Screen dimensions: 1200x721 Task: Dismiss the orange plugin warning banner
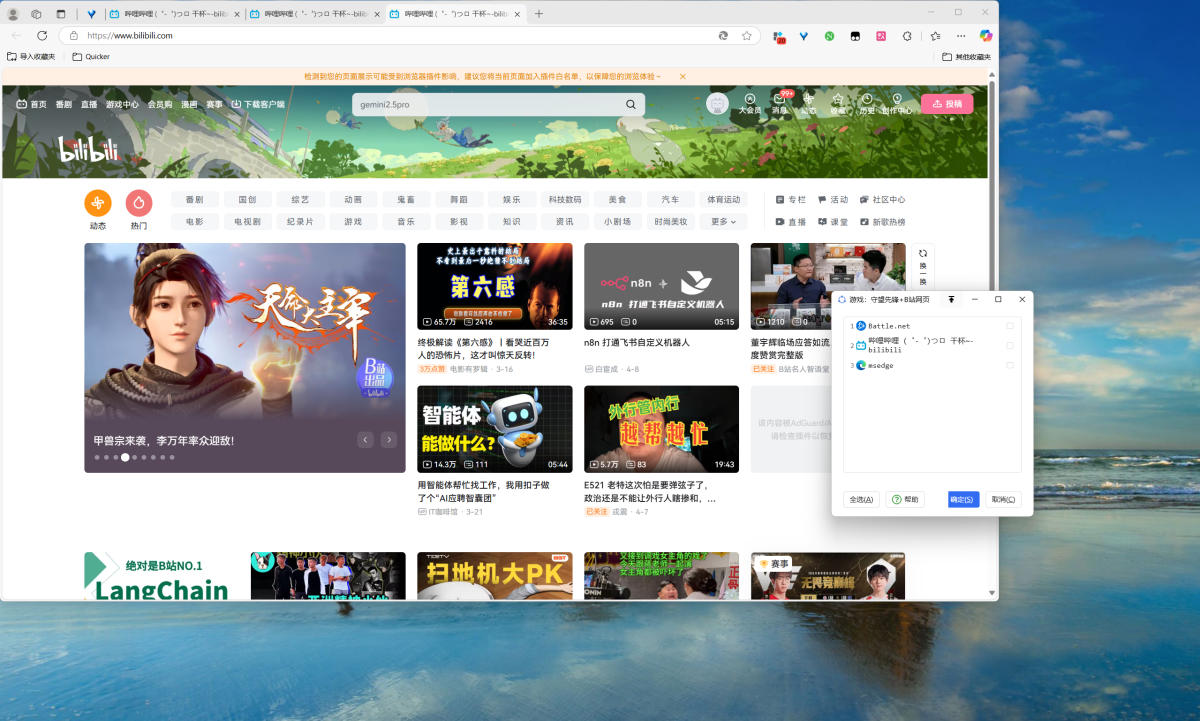(x=683, y=76)
